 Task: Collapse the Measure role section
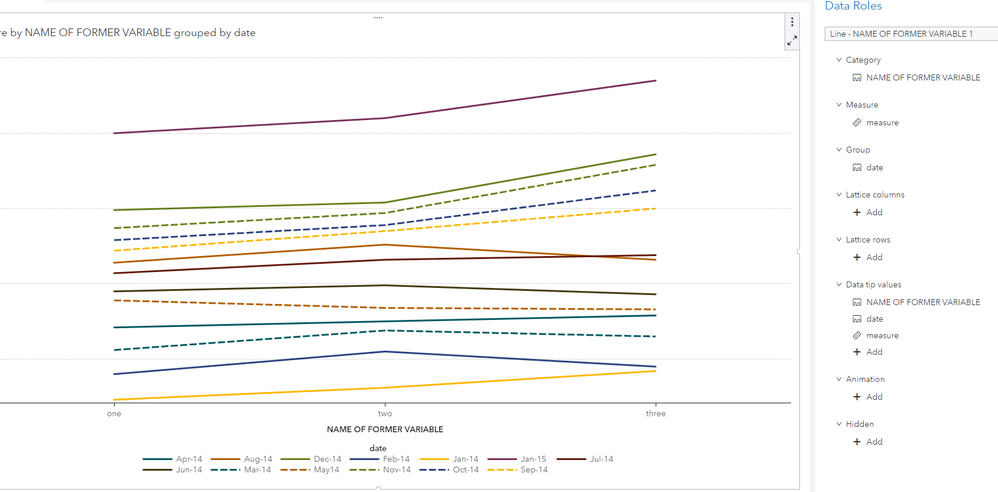[837, 105]
